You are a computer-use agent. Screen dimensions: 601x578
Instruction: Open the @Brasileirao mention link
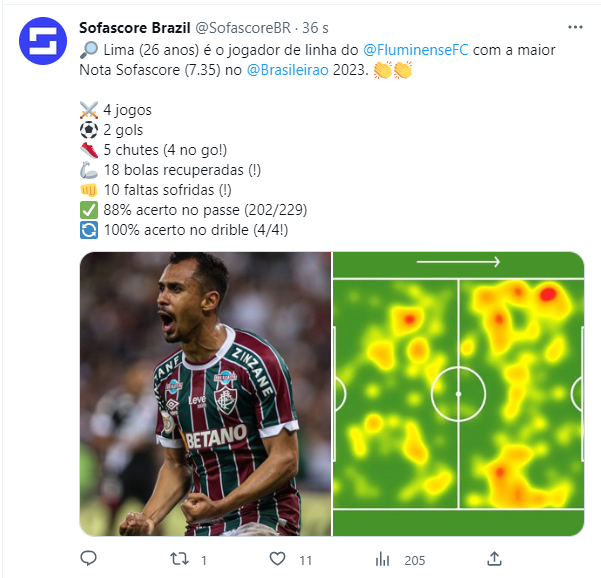[x=287, y=70]
